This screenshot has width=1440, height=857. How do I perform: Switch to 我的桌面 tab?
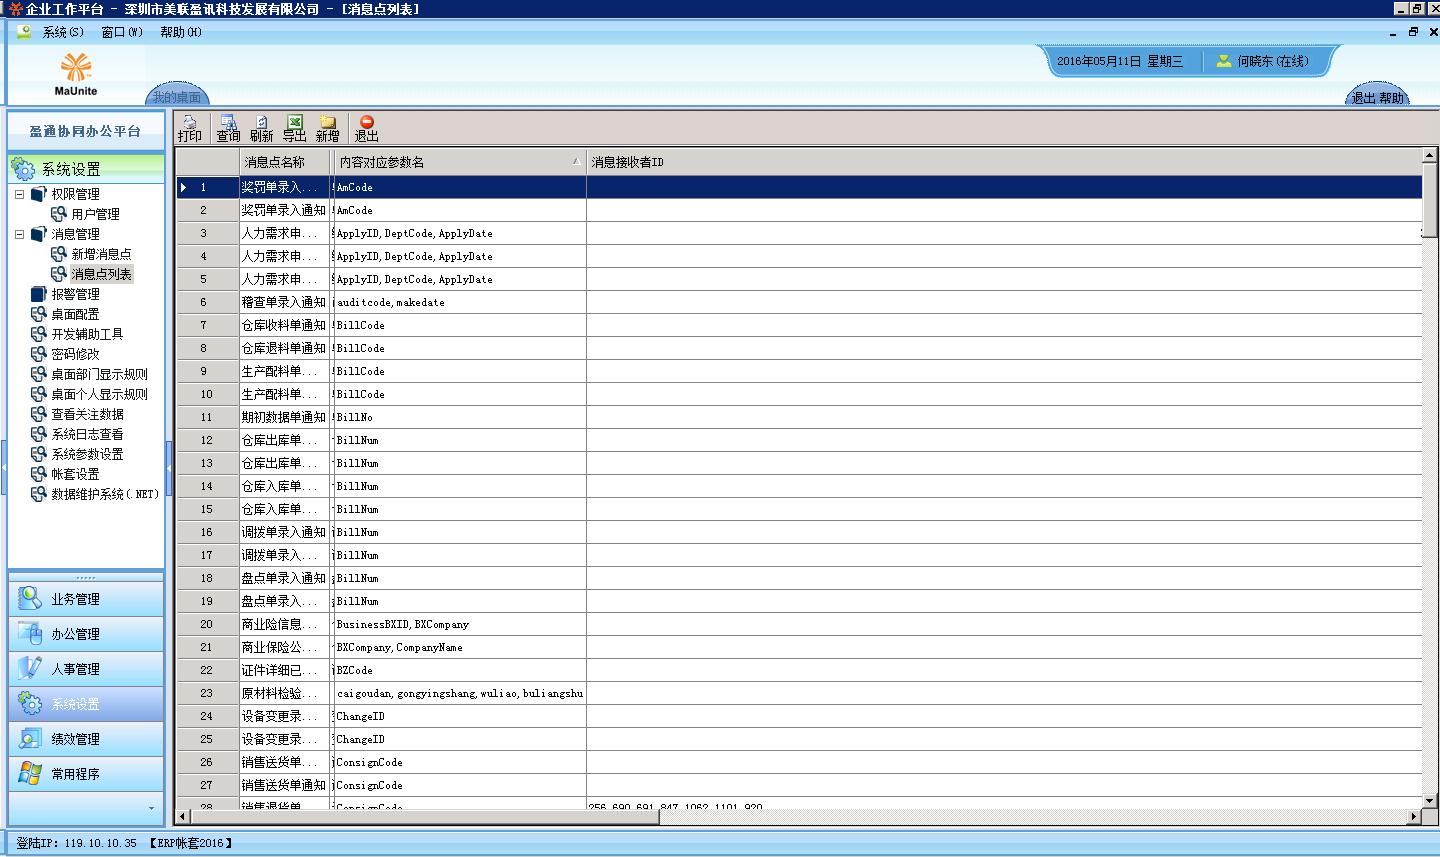click(x=177, y=97)
